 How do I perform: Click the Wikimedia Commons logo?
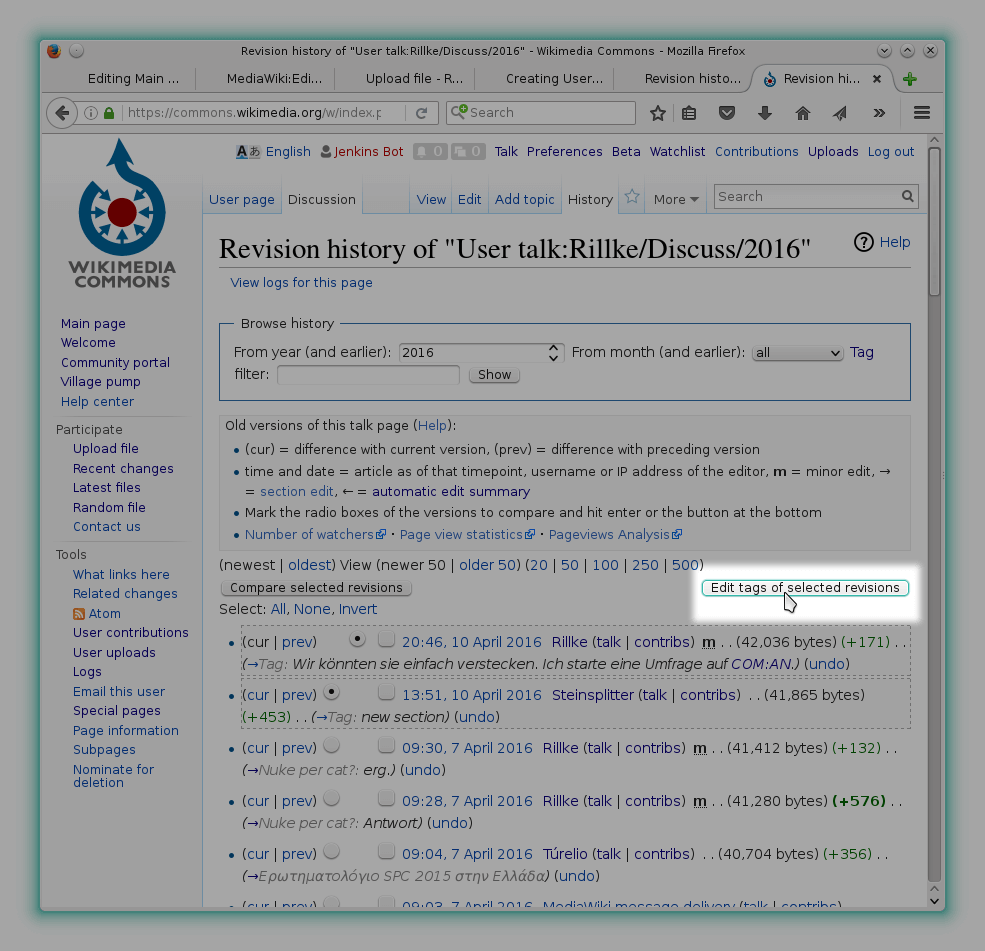(x=120, y=213)
